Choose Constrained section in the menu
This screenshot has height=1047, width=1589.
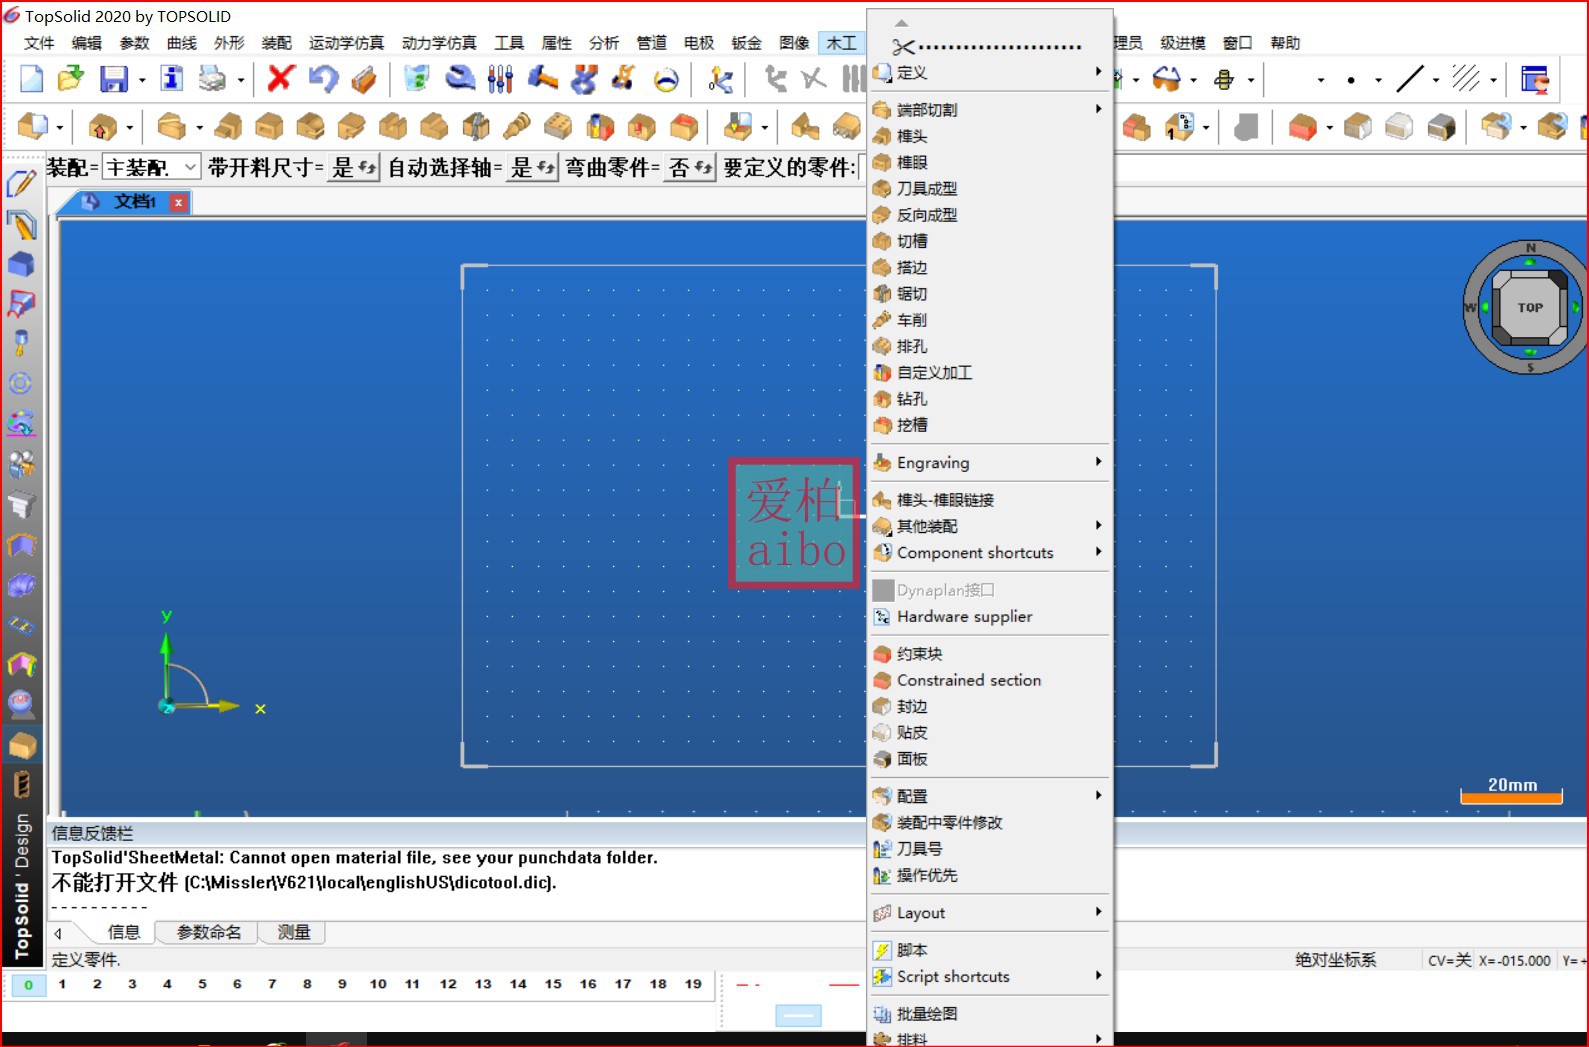pyautogui.click(x=990, y=680)
